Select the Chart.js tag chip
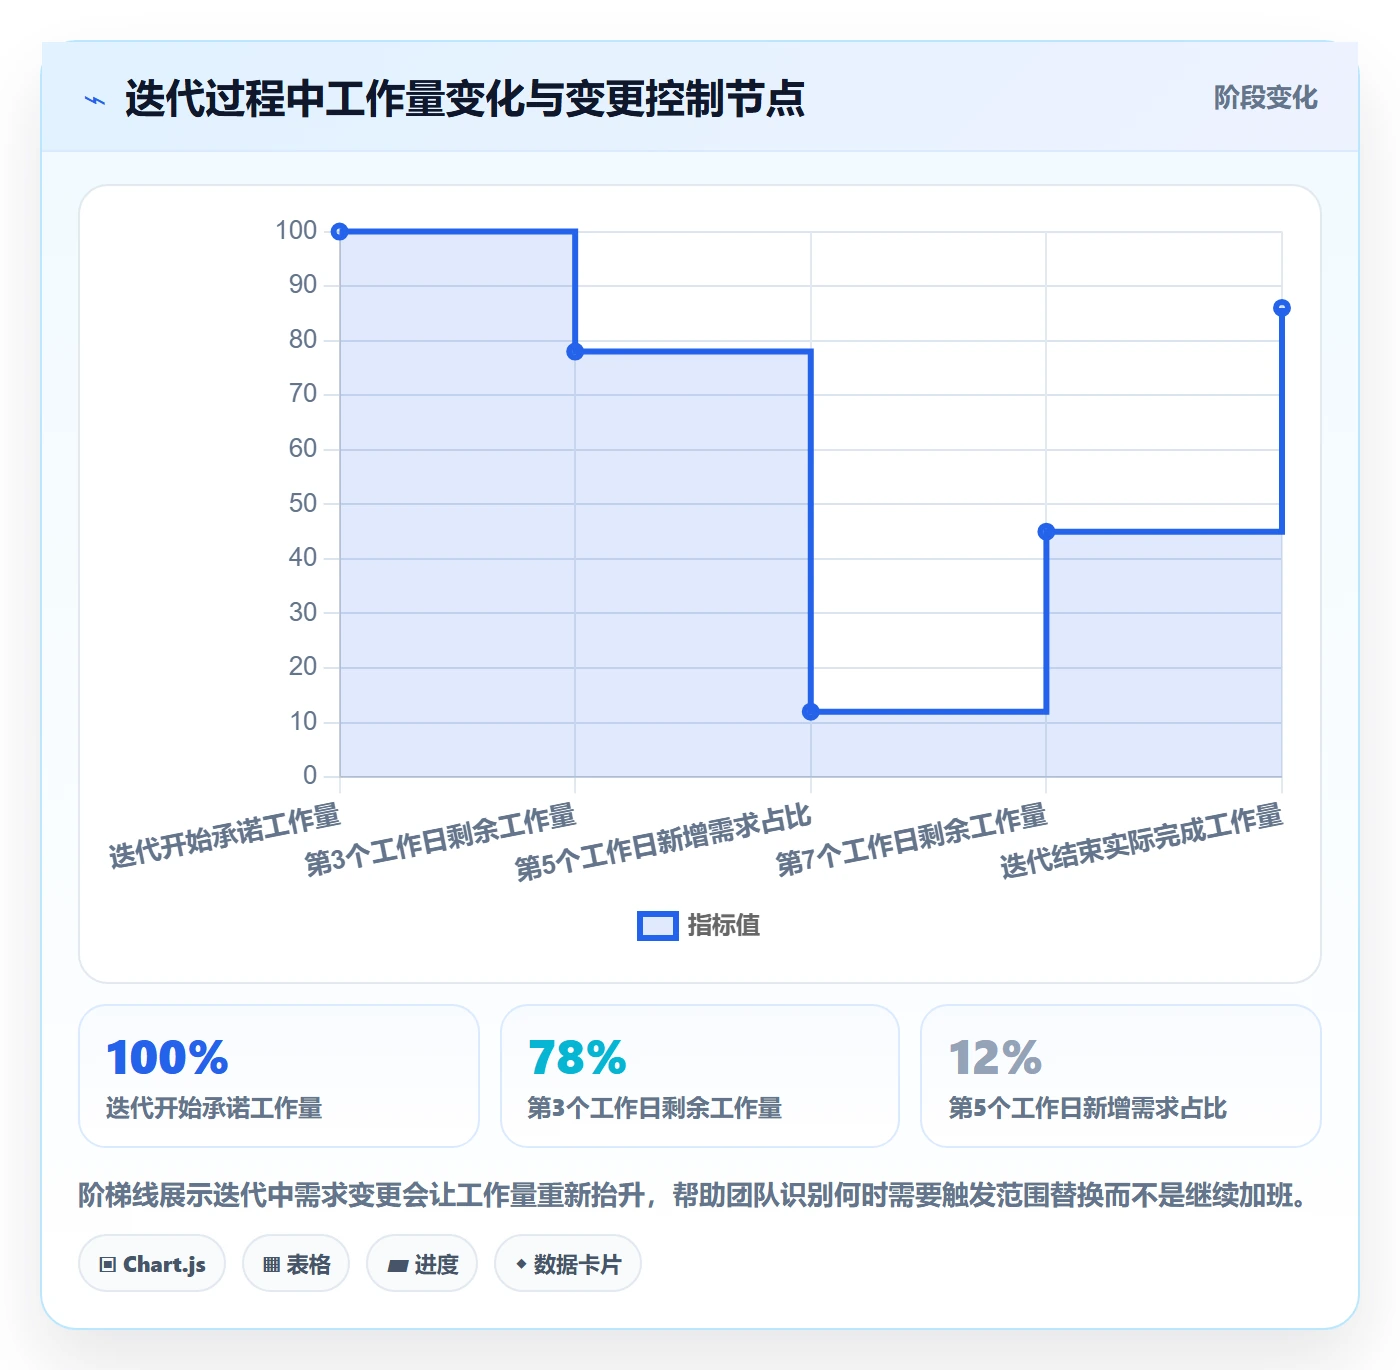 pyautogui.click(x=152, y=1264)
